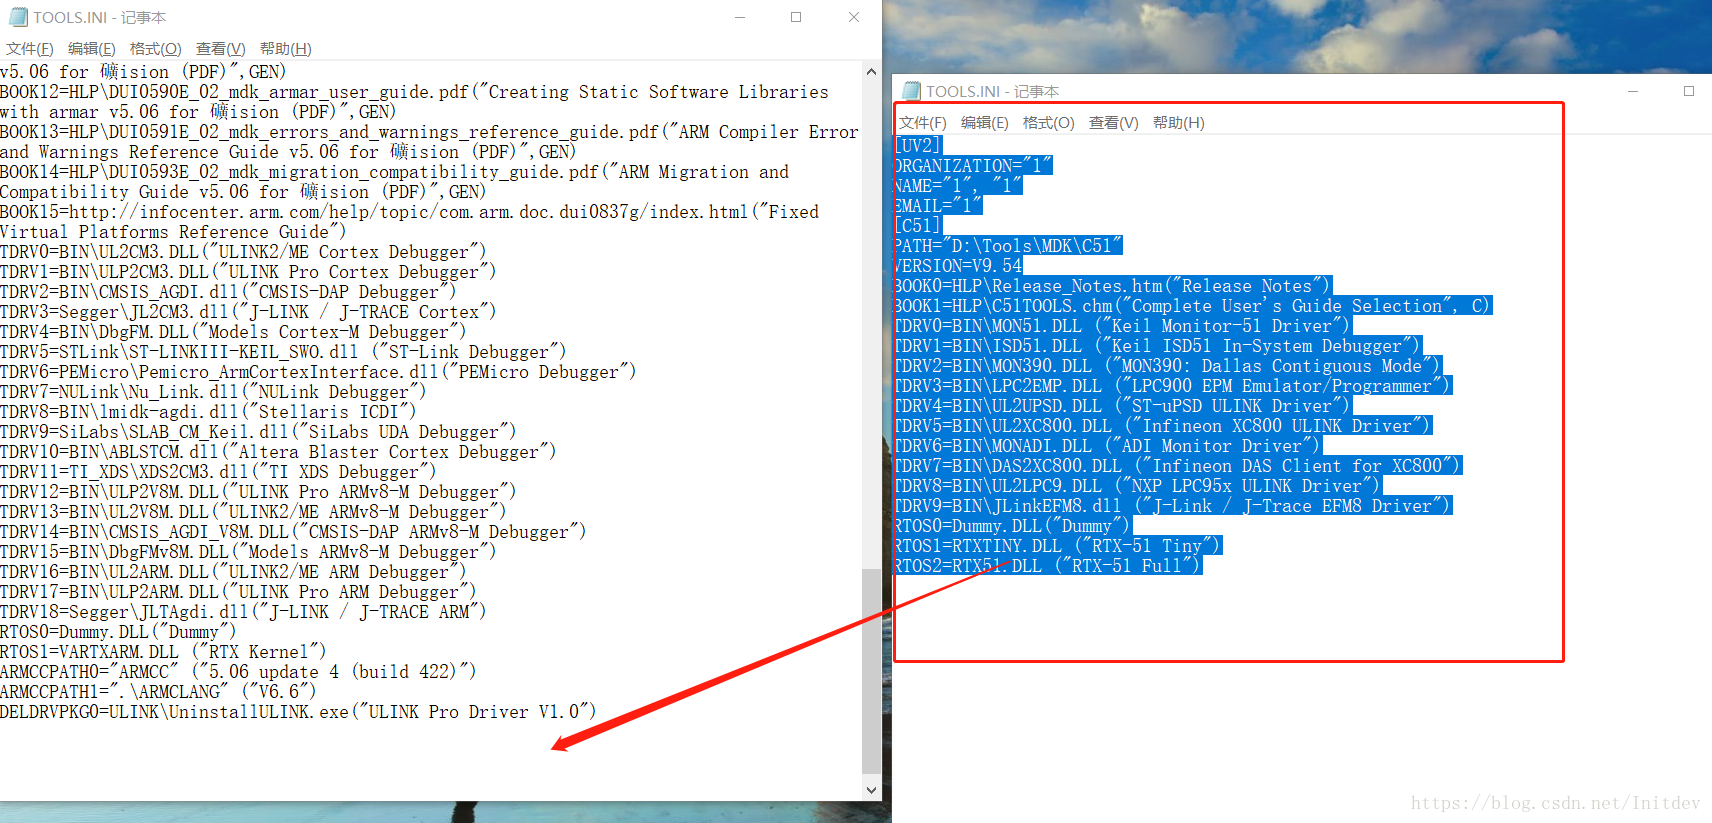Click the VERSION=V9.54 line

point(958,266)
